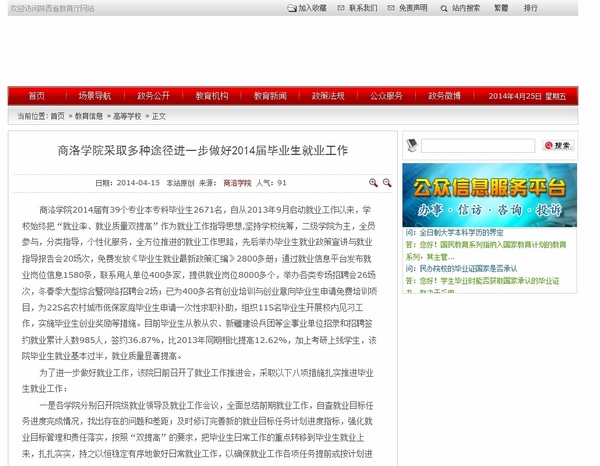
Task: Click the sidebar search input field
Action: coord(478,146)
